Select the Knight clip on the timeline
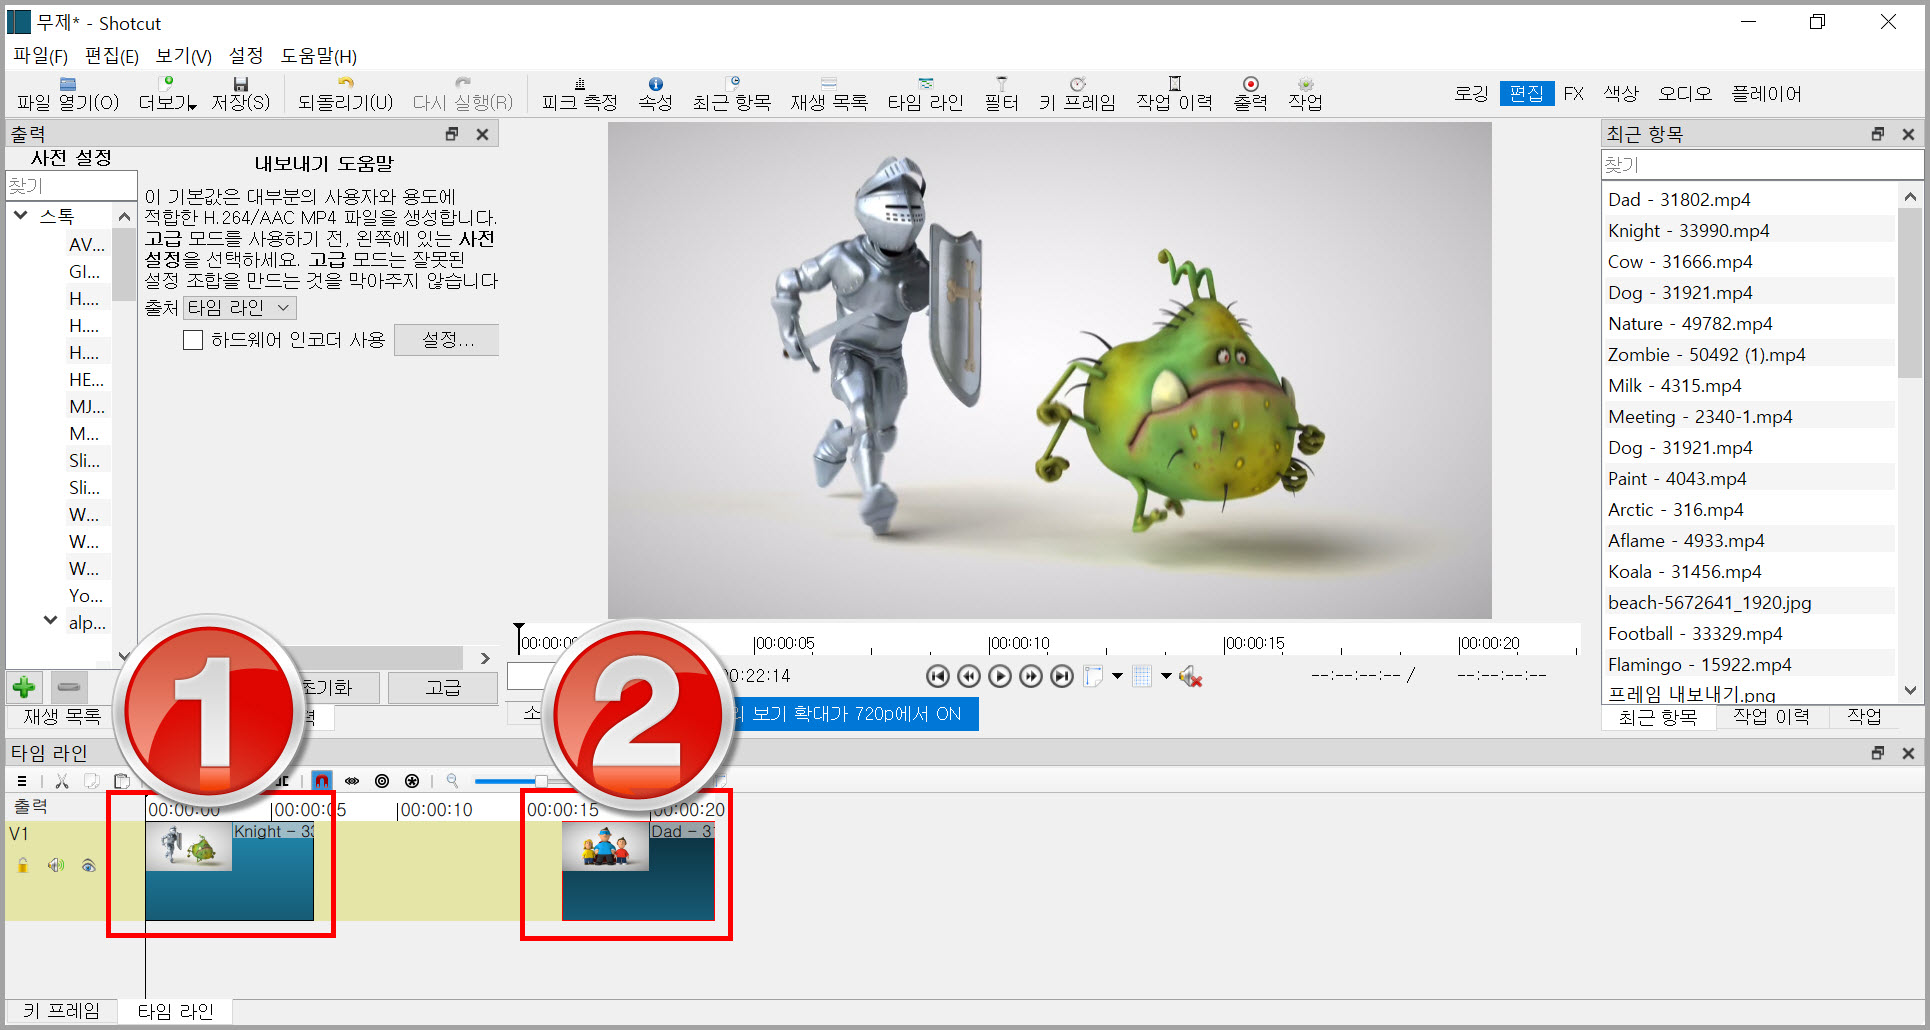This screenshot has height=1030, width=1930. click(x=229, y=871)
